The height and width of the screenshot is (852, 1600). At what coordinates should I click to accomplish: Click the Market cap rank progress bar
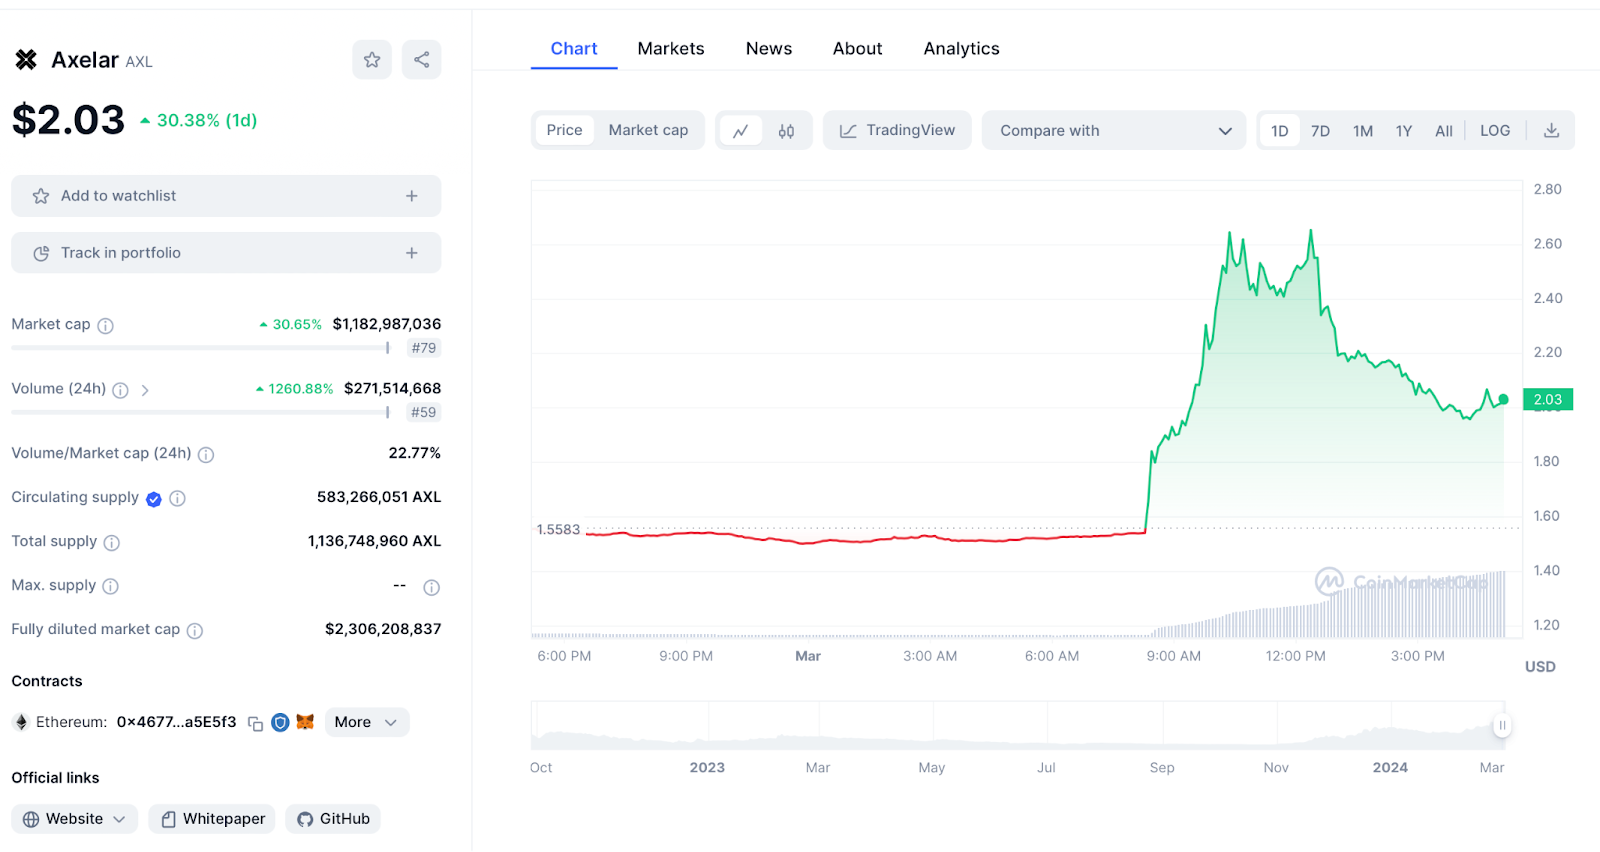pyautogui.click(x=200, y=348)
